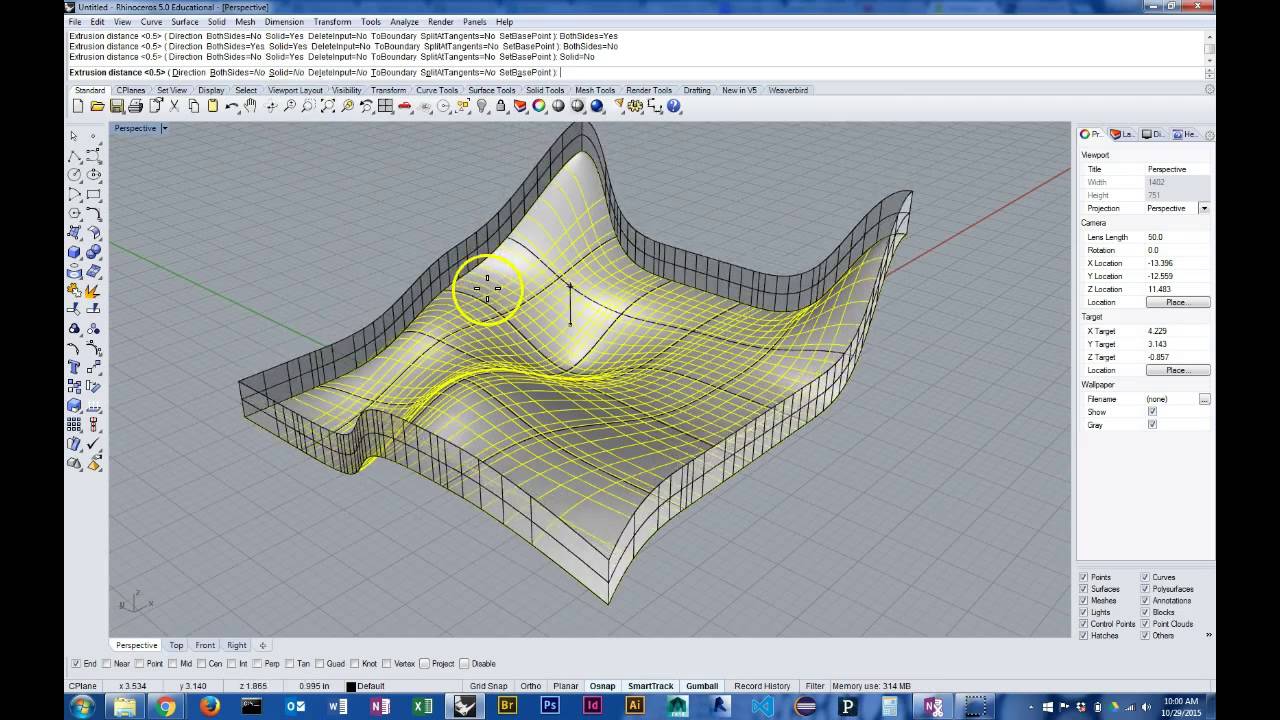Click the Cut scissors icon
Screen dimensions: 1280x720
point(174,106)
